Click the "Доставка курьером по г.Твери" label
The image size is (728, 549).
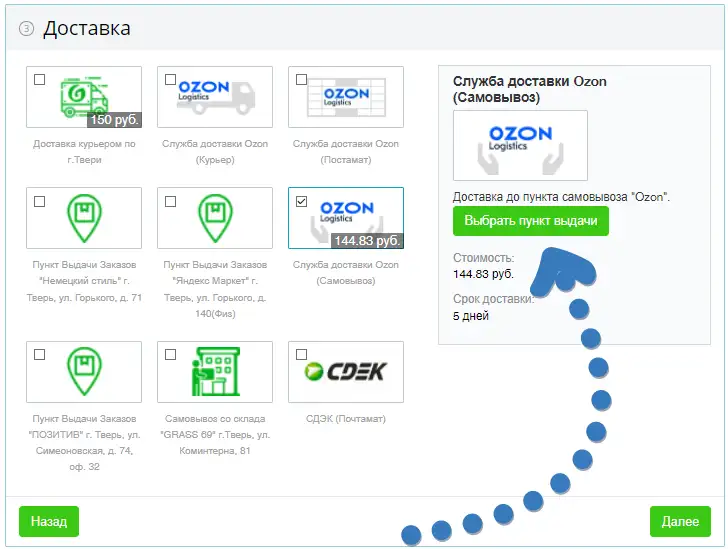[84, 152]
